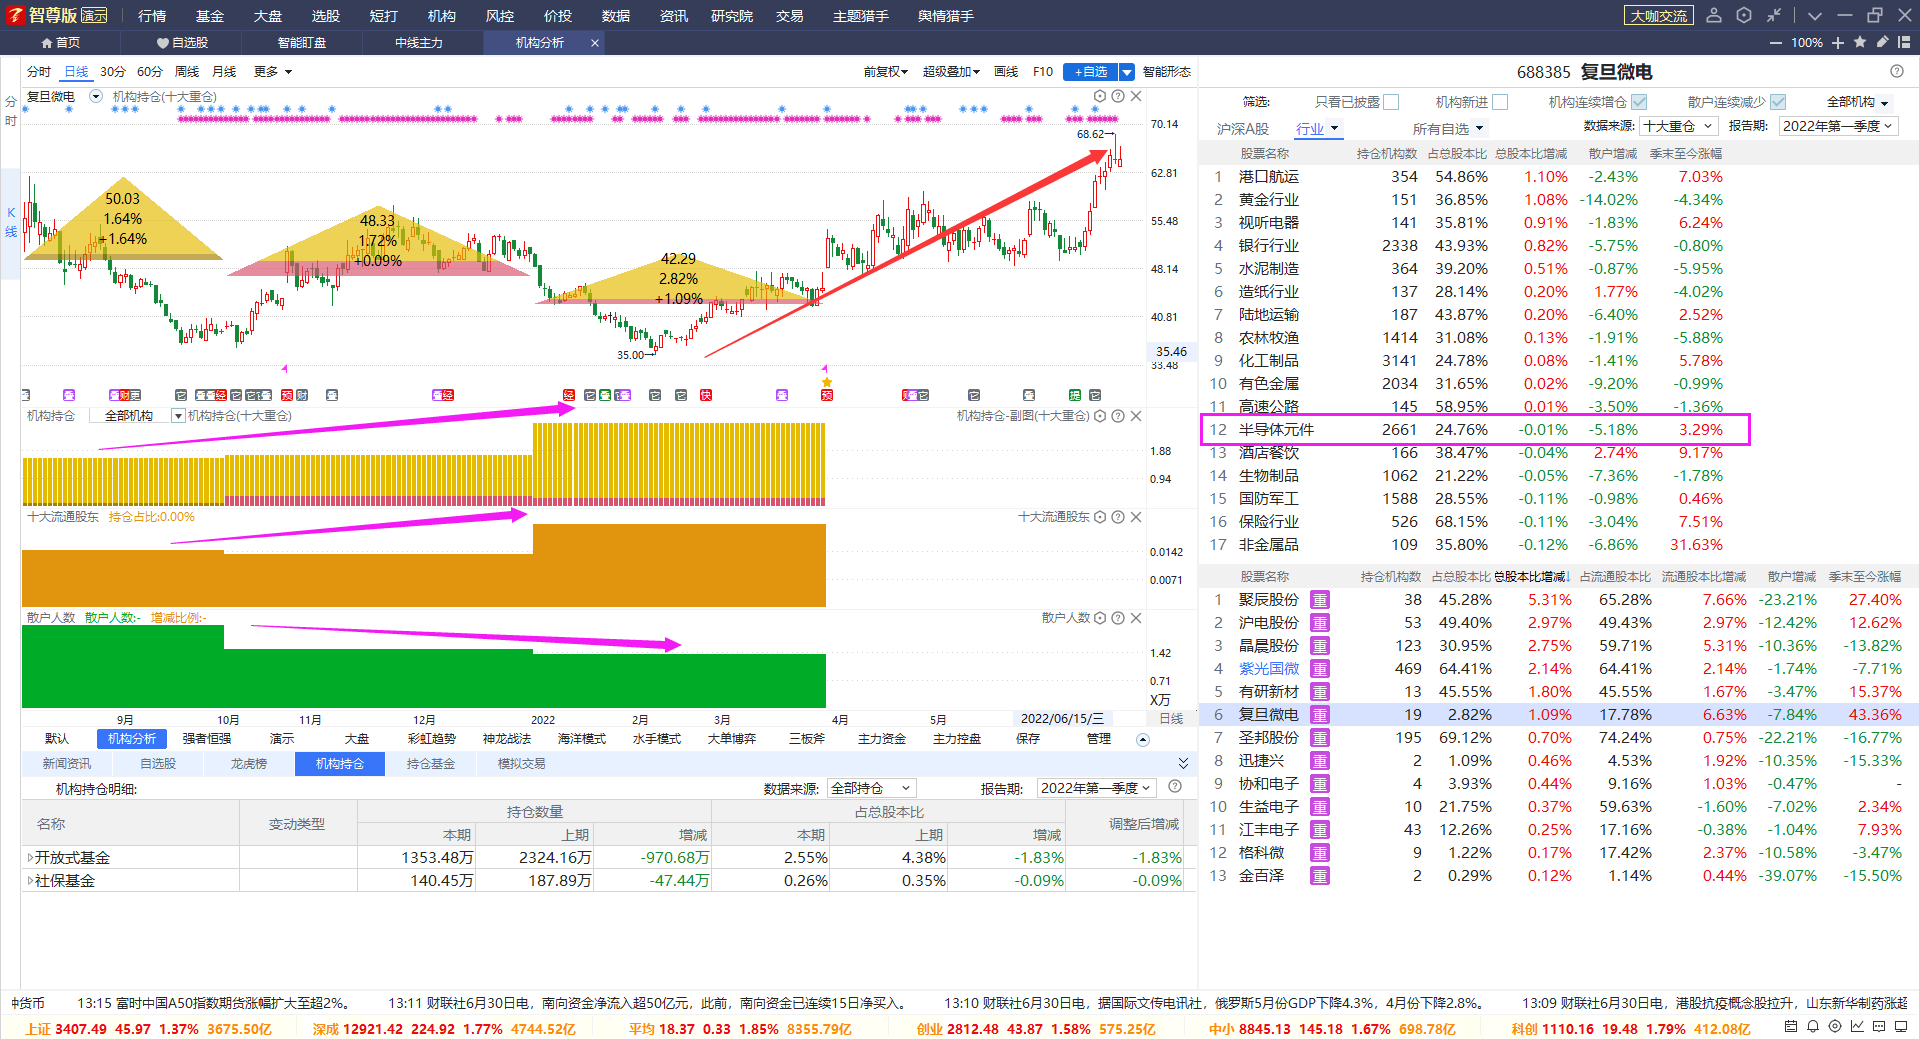Open help icon beside 报告期 in bottom panel
Screen dimensions: 1920x1040
(x=1175, y=787)
